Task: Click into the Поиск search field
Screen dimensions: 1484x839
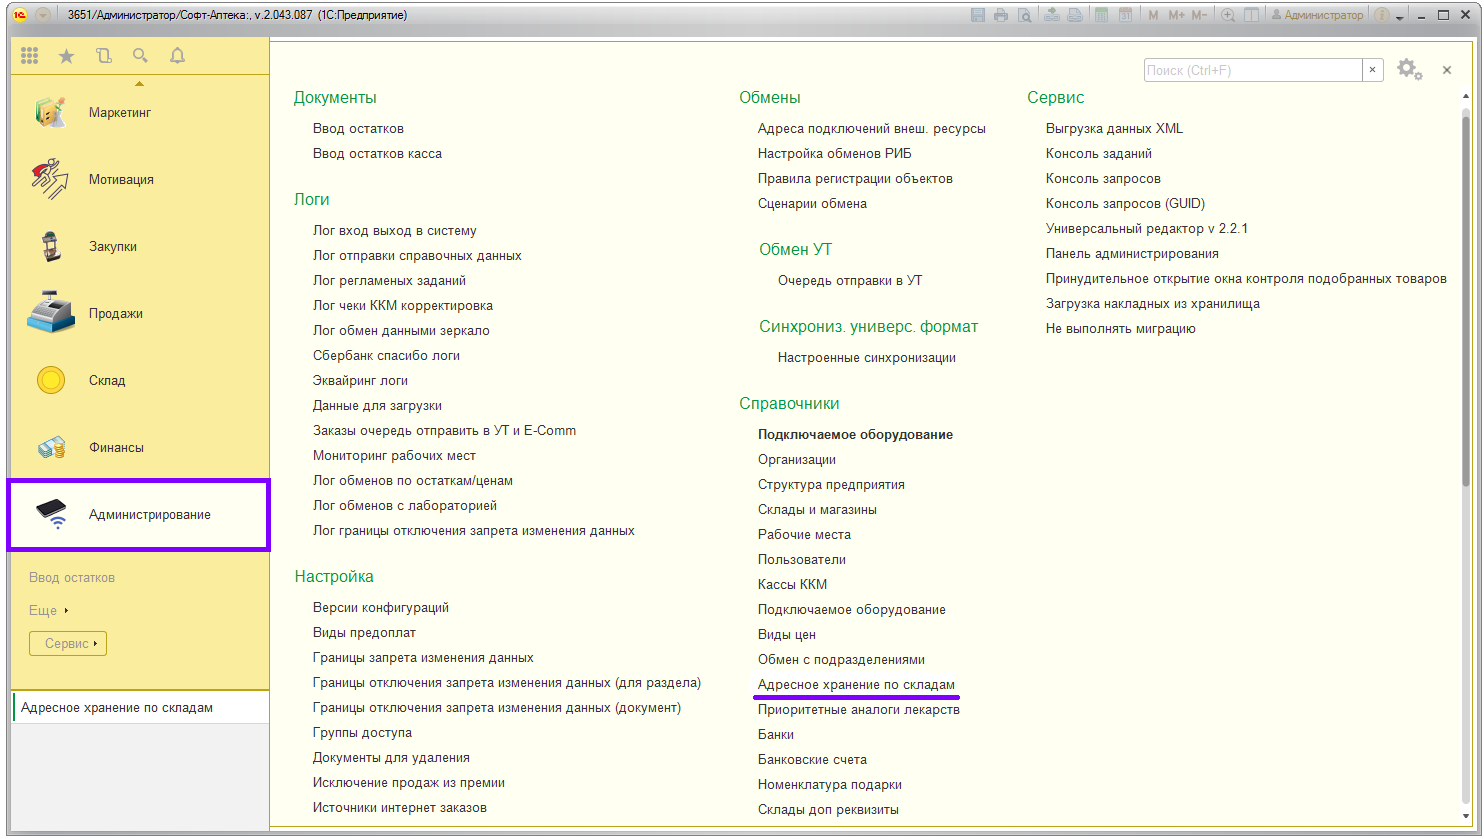Action: (1252, 70)
